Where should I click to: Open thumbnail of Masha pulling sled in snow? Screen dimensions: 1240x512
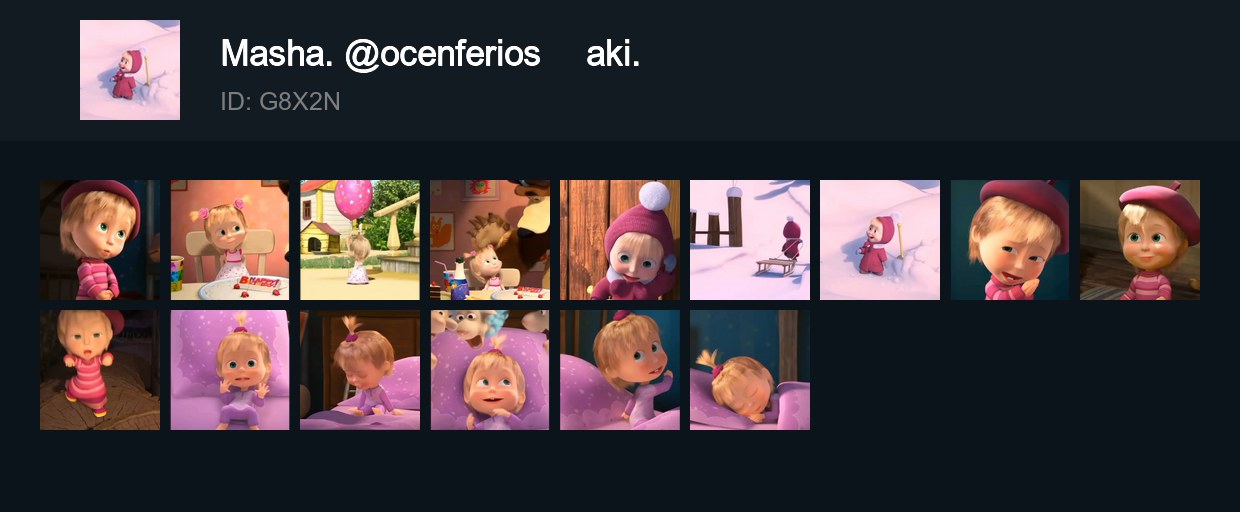[750, 240]
